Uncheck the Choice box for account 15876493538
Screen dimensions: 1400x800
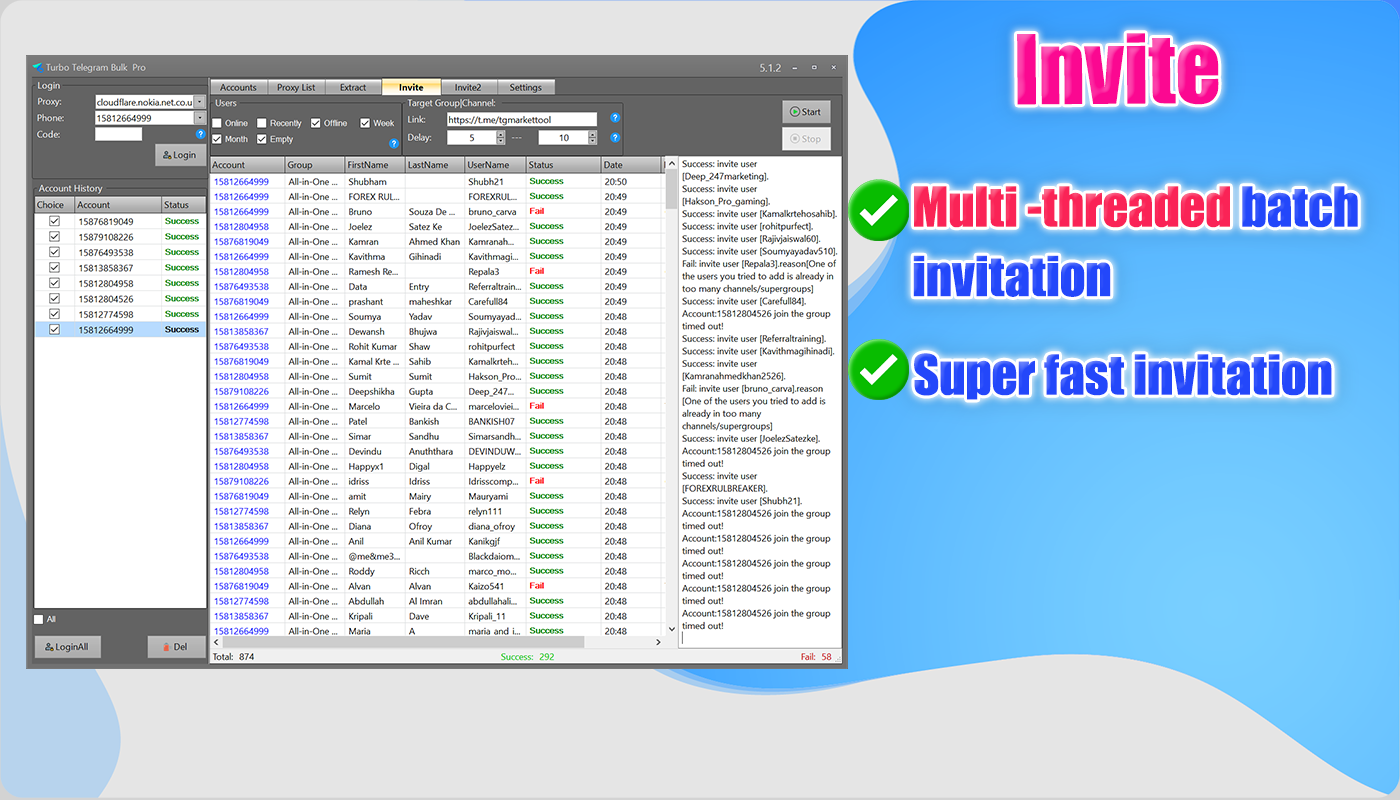55,252
